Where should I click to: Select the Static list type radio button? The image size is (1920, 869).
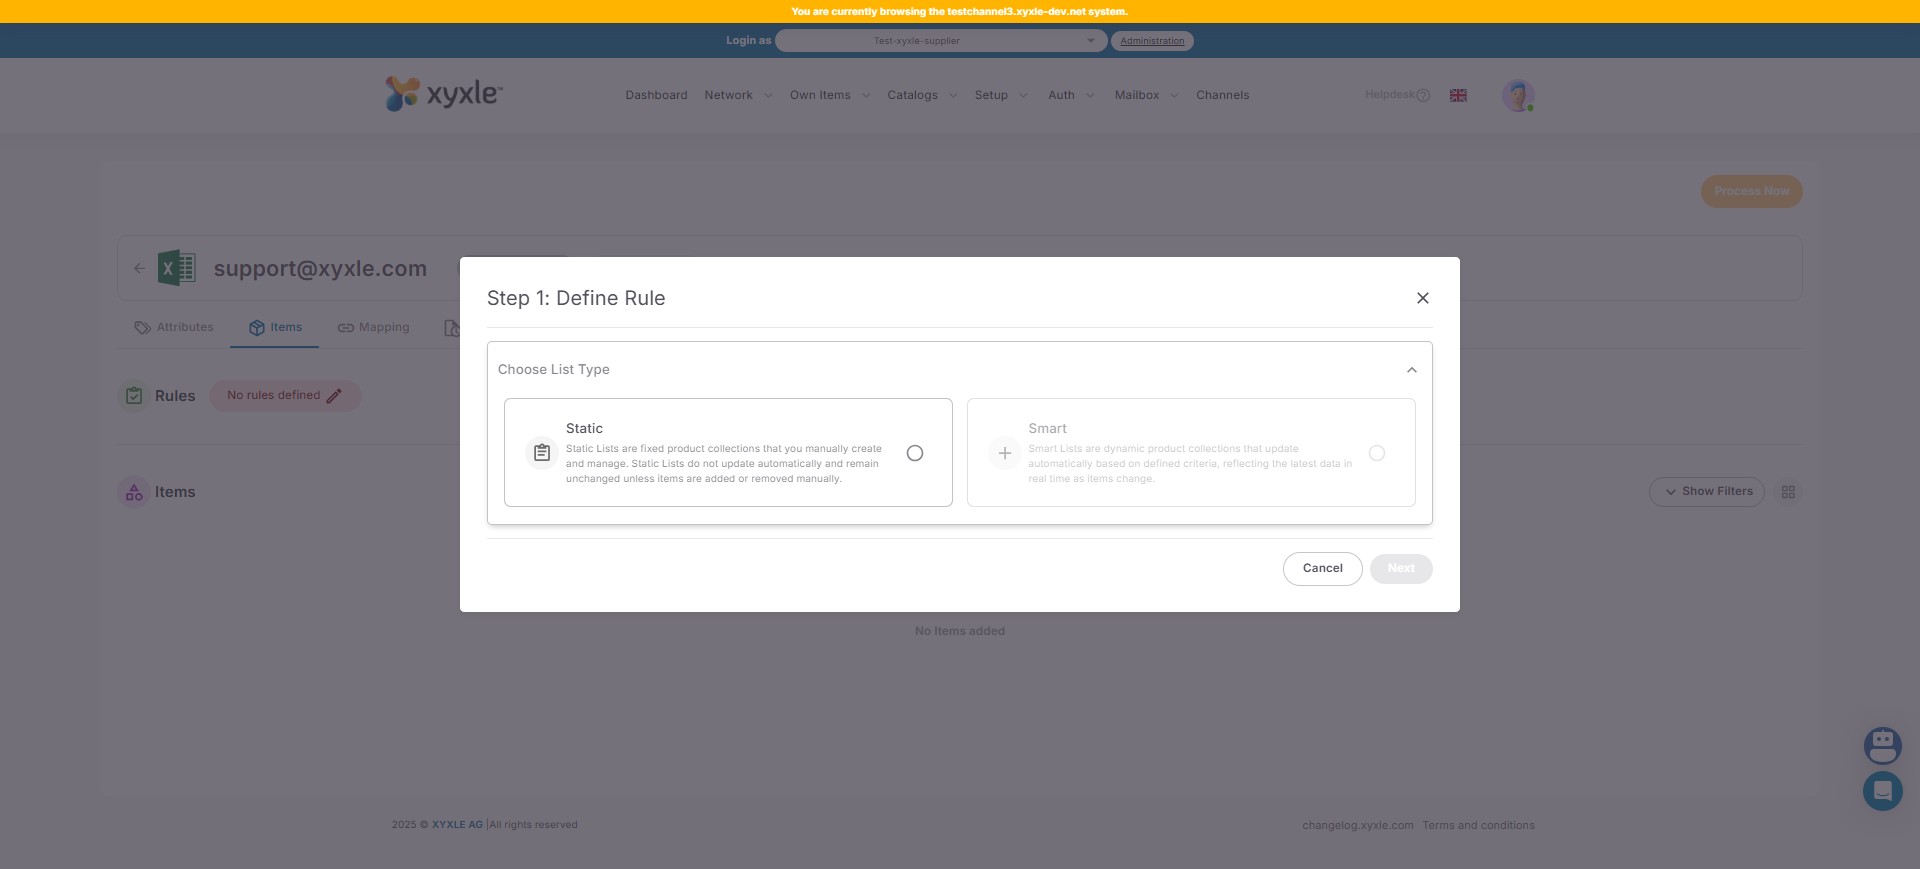coord(914,453)
